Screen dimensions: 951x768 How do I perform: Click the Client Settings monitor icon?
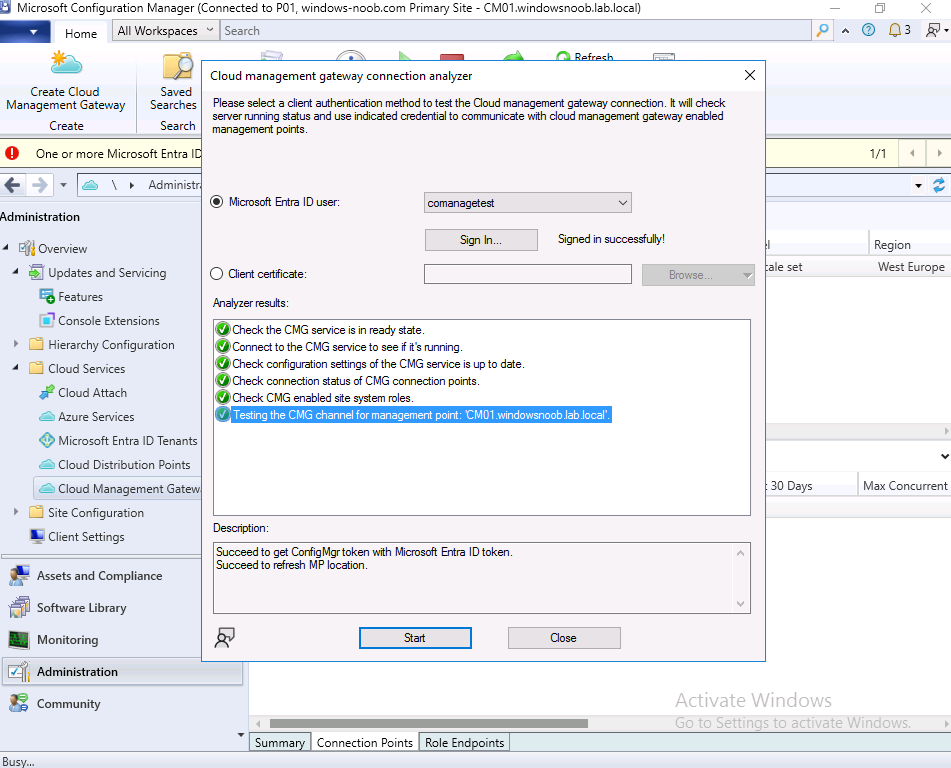pos(37,536)
